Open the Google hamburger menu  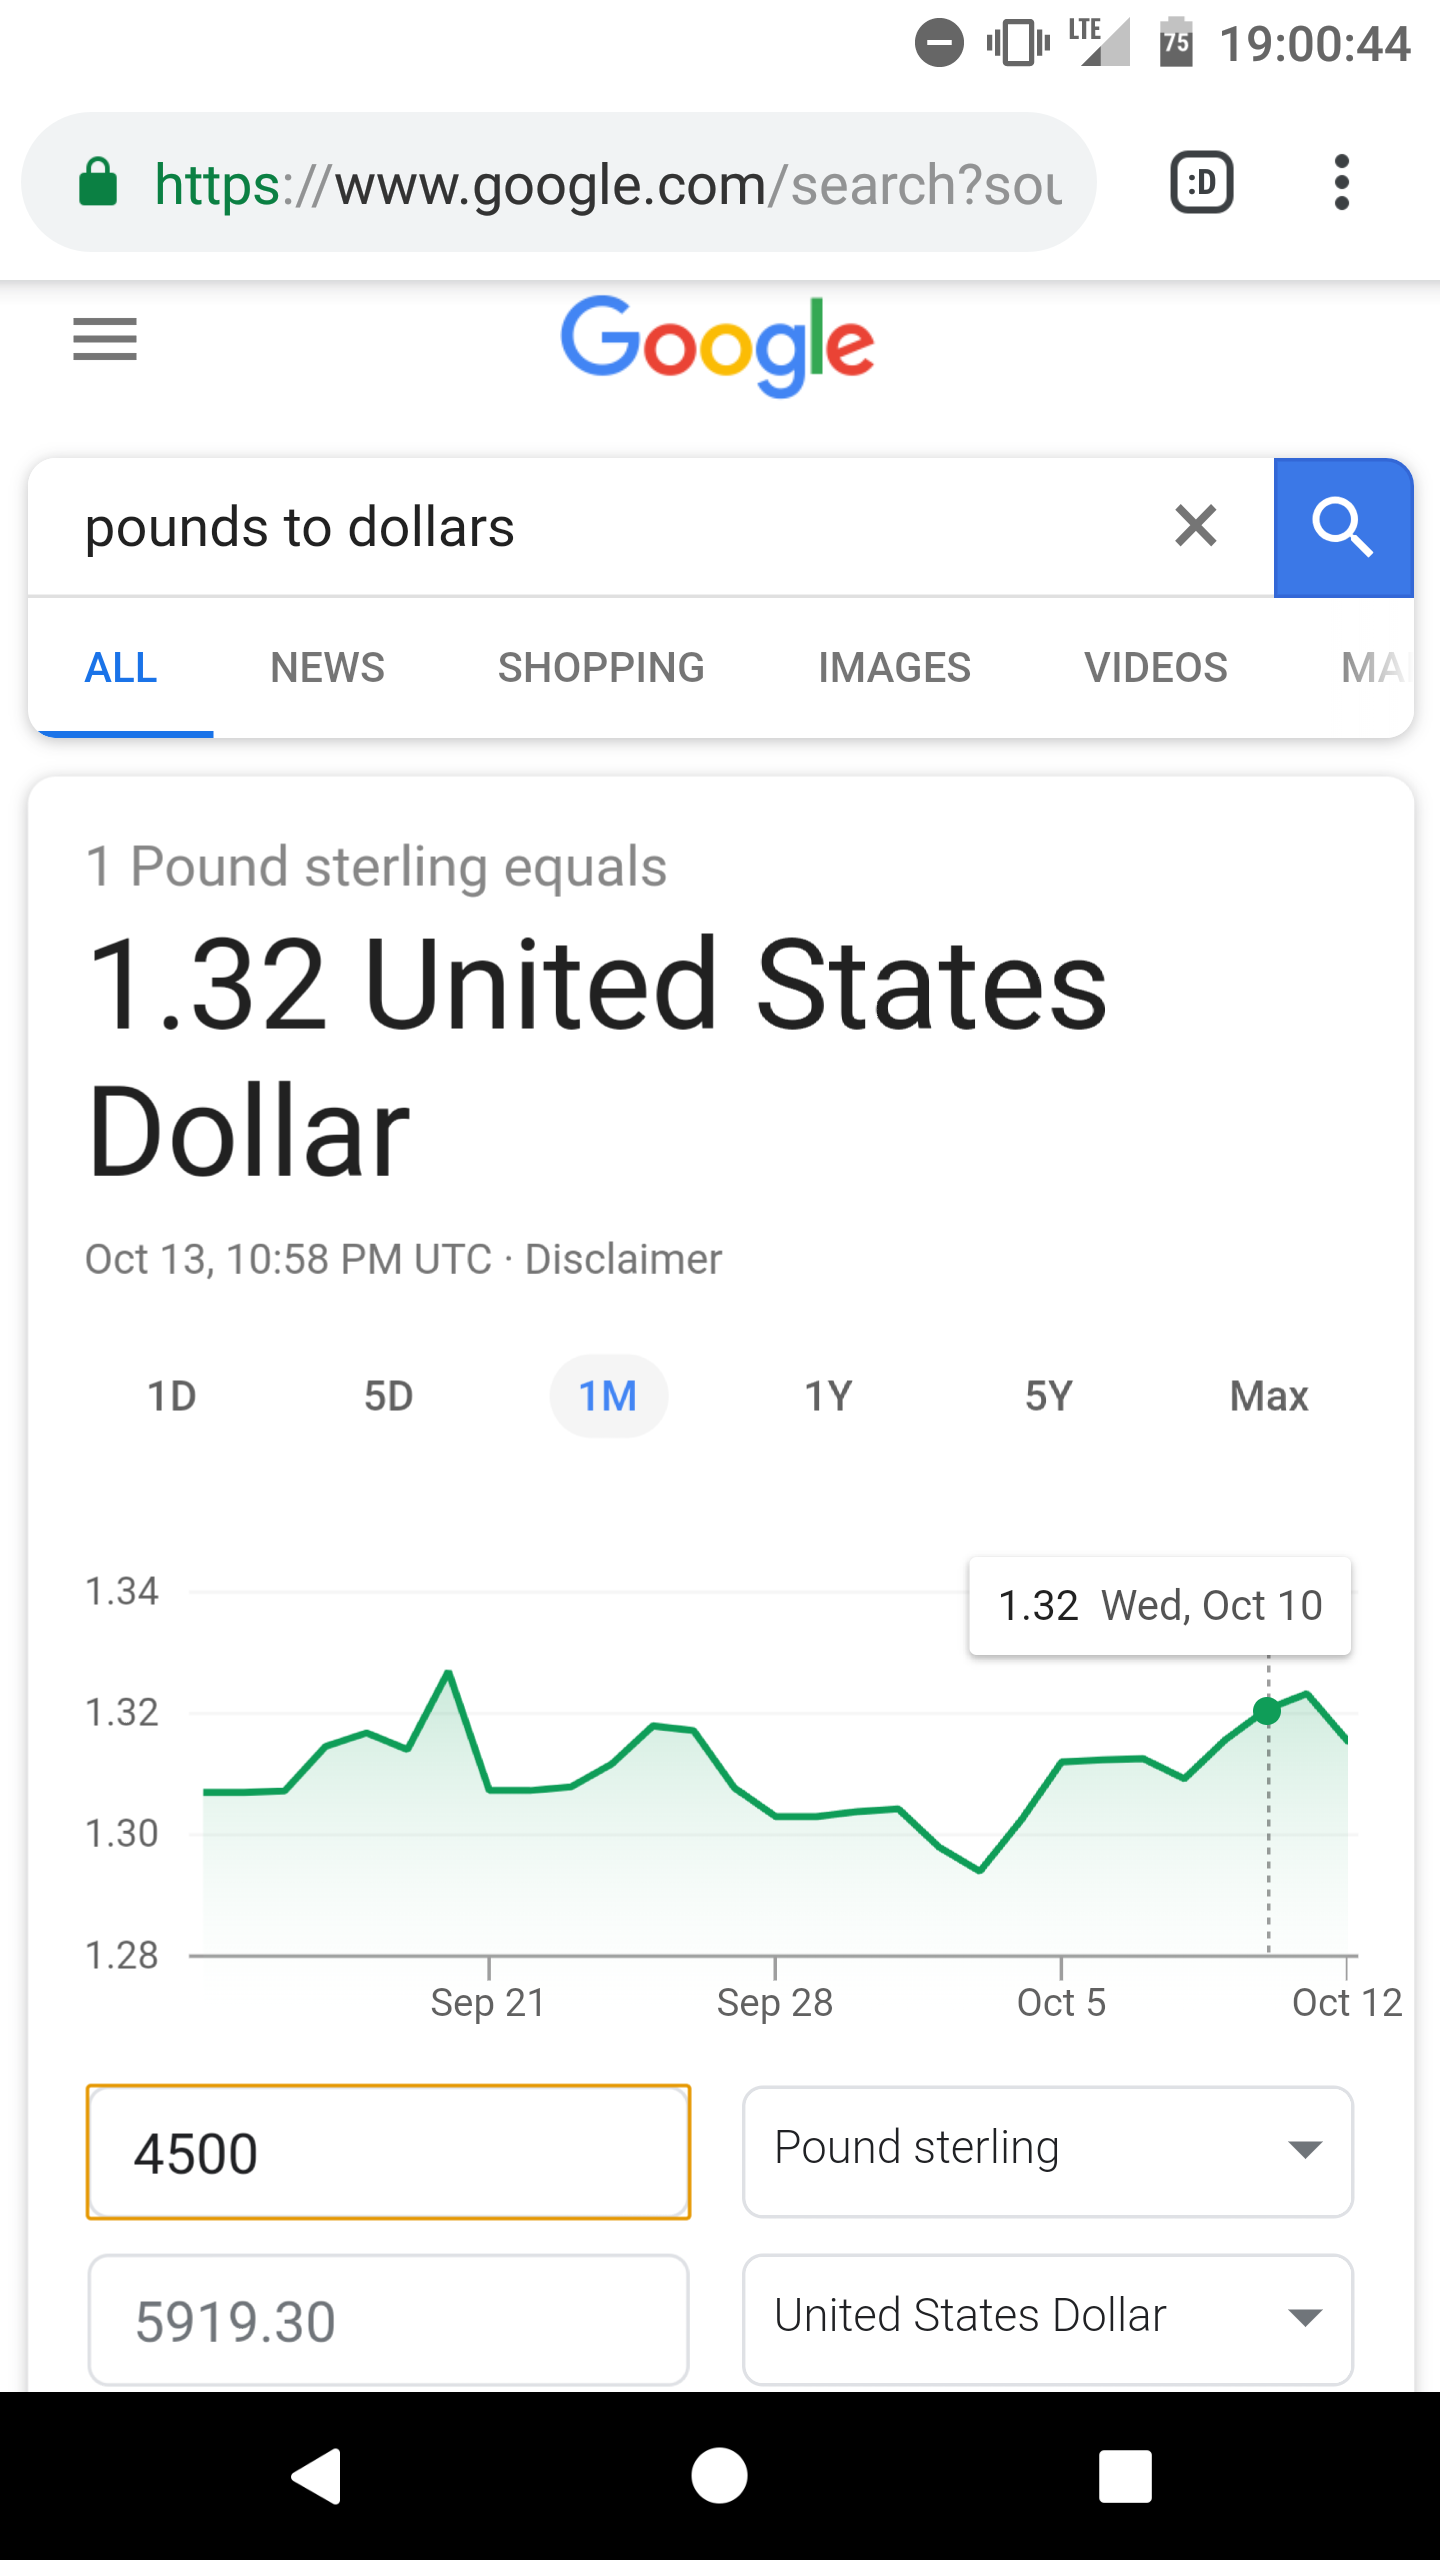click(105, 339)
